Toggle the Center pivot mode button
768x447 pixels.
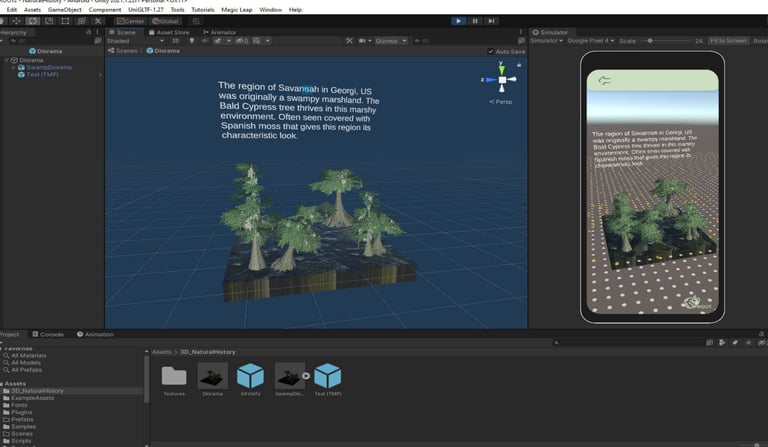[131, 20]
